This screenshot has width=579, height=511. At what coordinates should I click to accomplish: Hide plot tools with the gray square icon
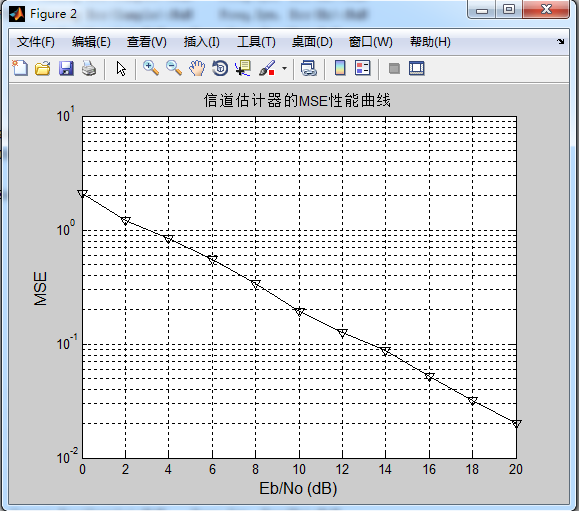pyautogui.click(x=394, y=68)
